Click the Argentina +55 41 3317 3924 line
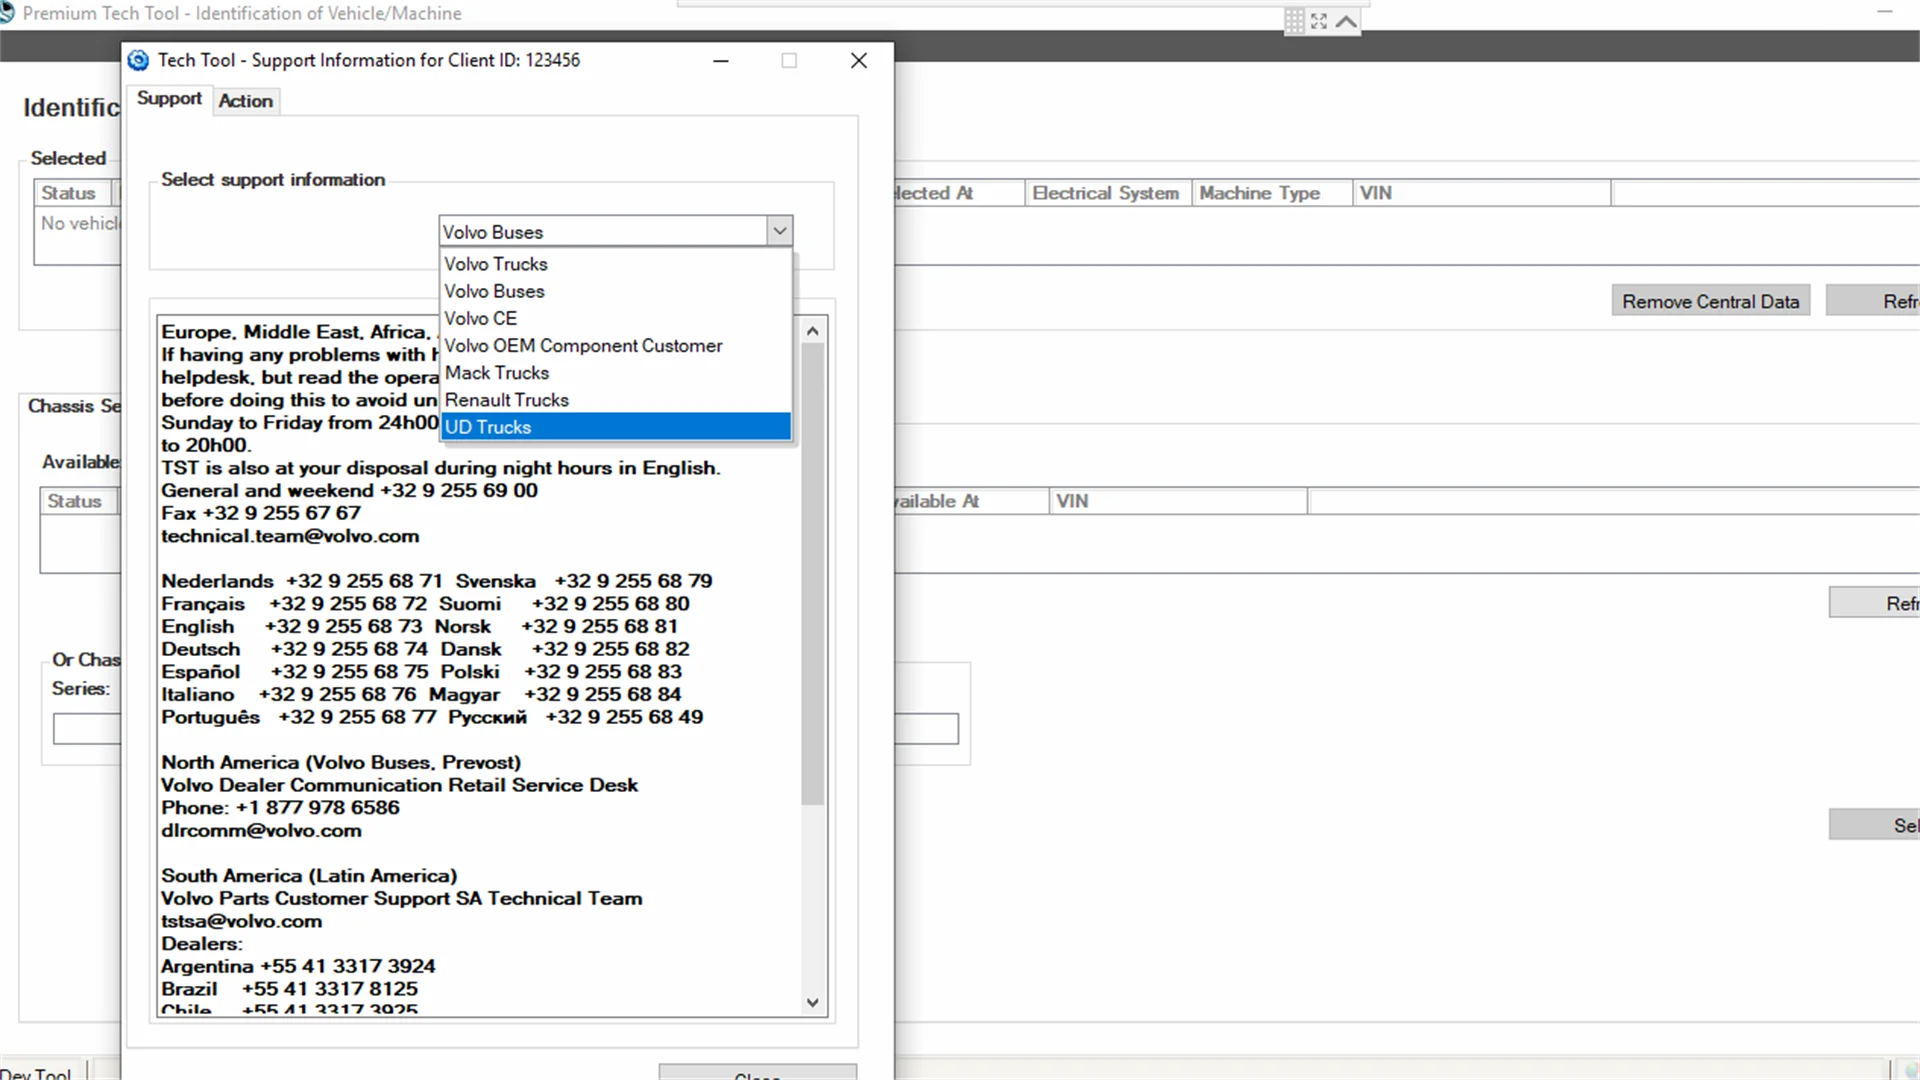The image size is (1920, 1080). tap(298, 966)
